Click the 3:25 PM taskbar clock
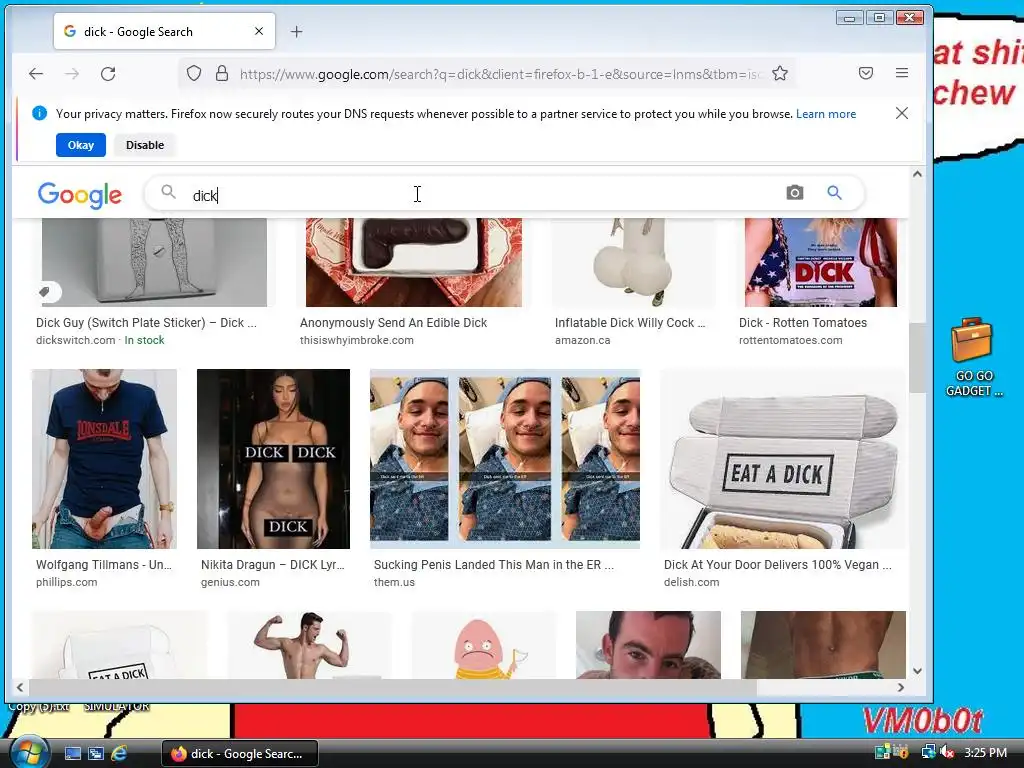 (x=985, y=753)
